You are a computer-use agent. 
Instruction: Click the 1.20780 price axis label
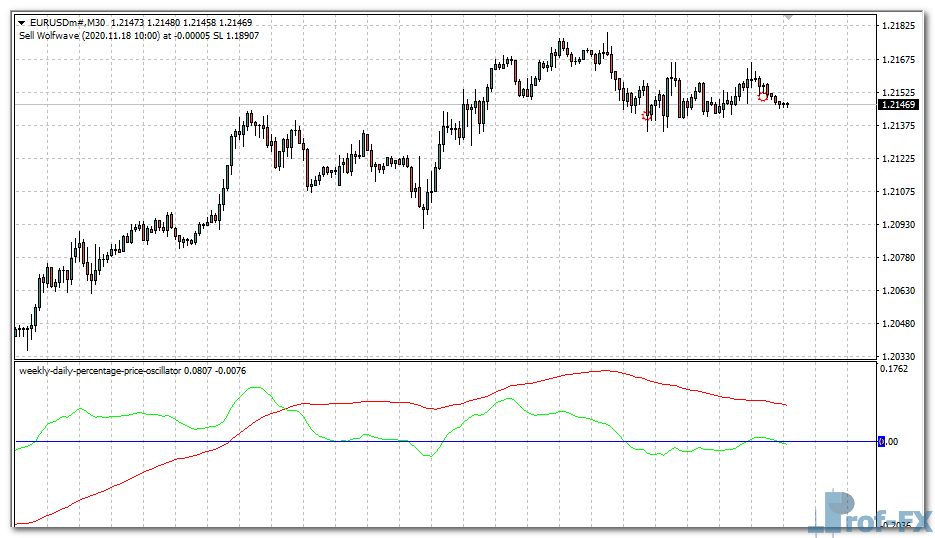pos(900,258)
